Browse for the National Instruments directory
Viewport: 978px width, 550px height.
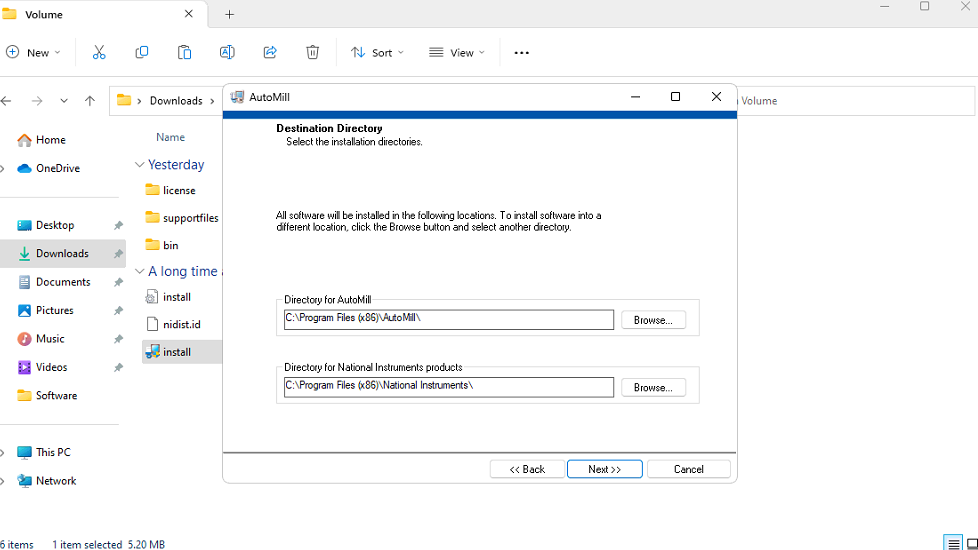653,387
